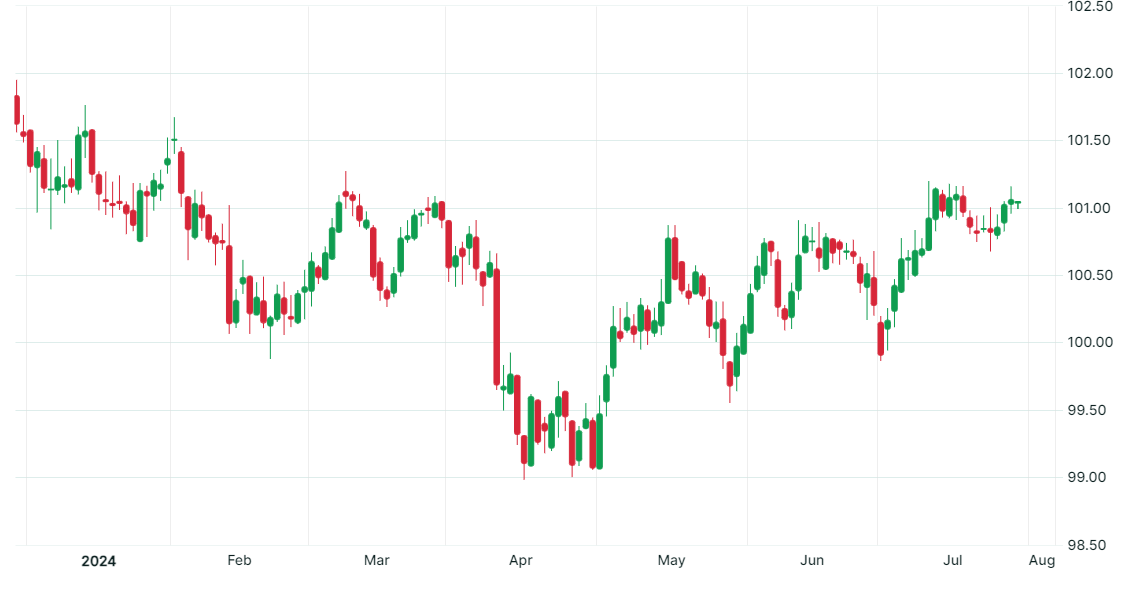Click the 100.50 price axis label
Viewport: 1137px width, 598px height.
1090,275
